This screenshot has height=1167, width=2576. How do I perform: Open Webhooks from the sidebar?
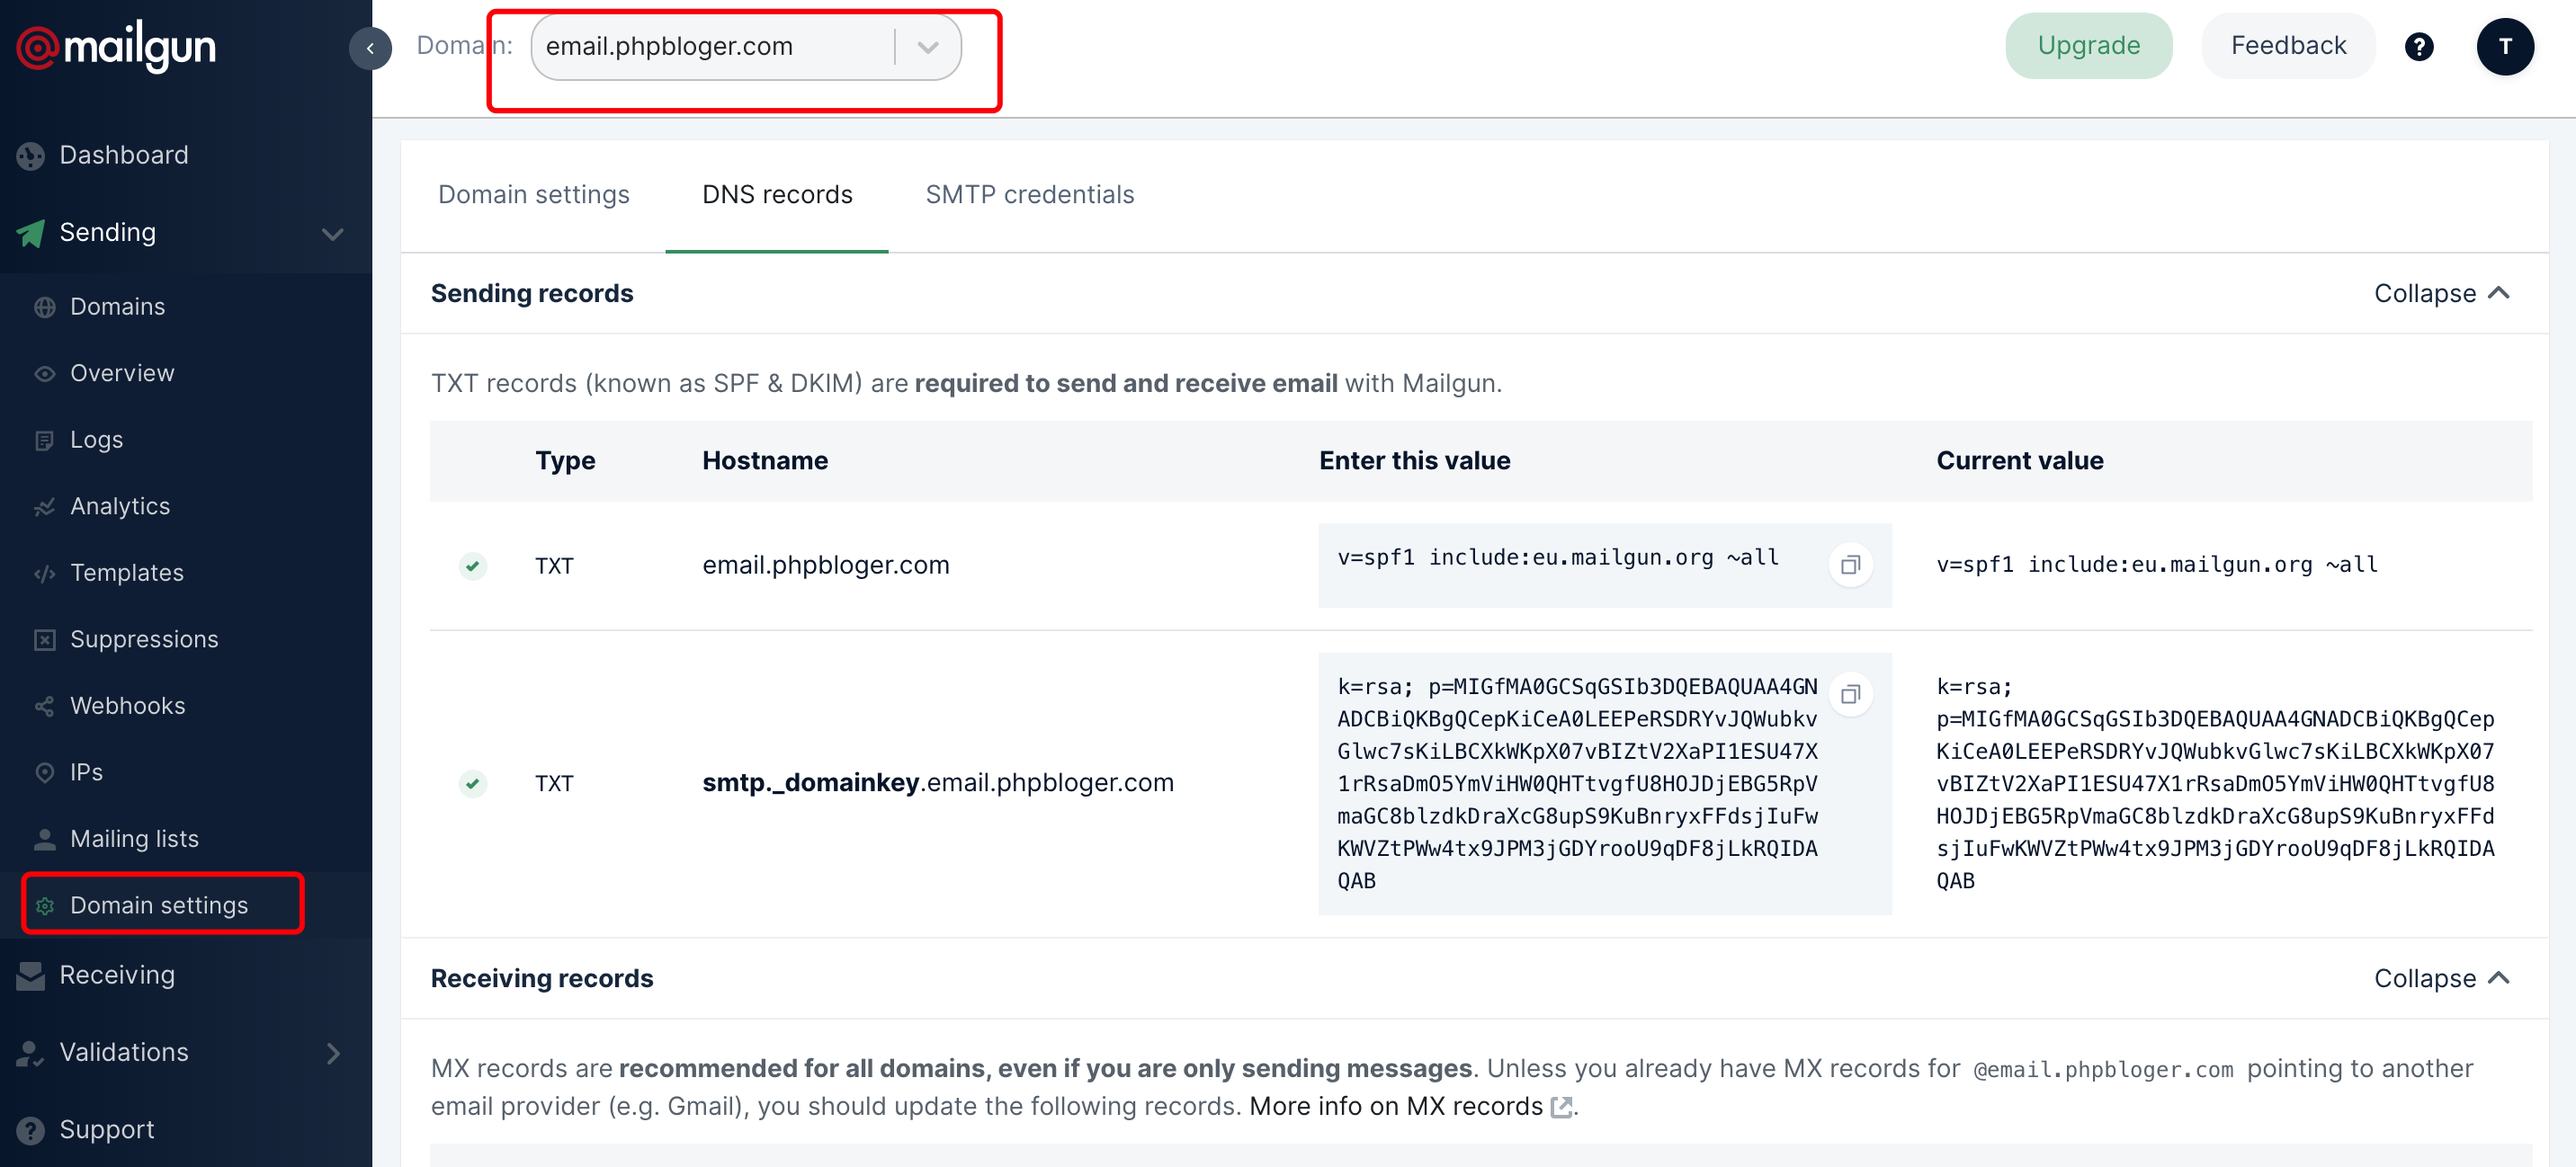pos(127,706)
